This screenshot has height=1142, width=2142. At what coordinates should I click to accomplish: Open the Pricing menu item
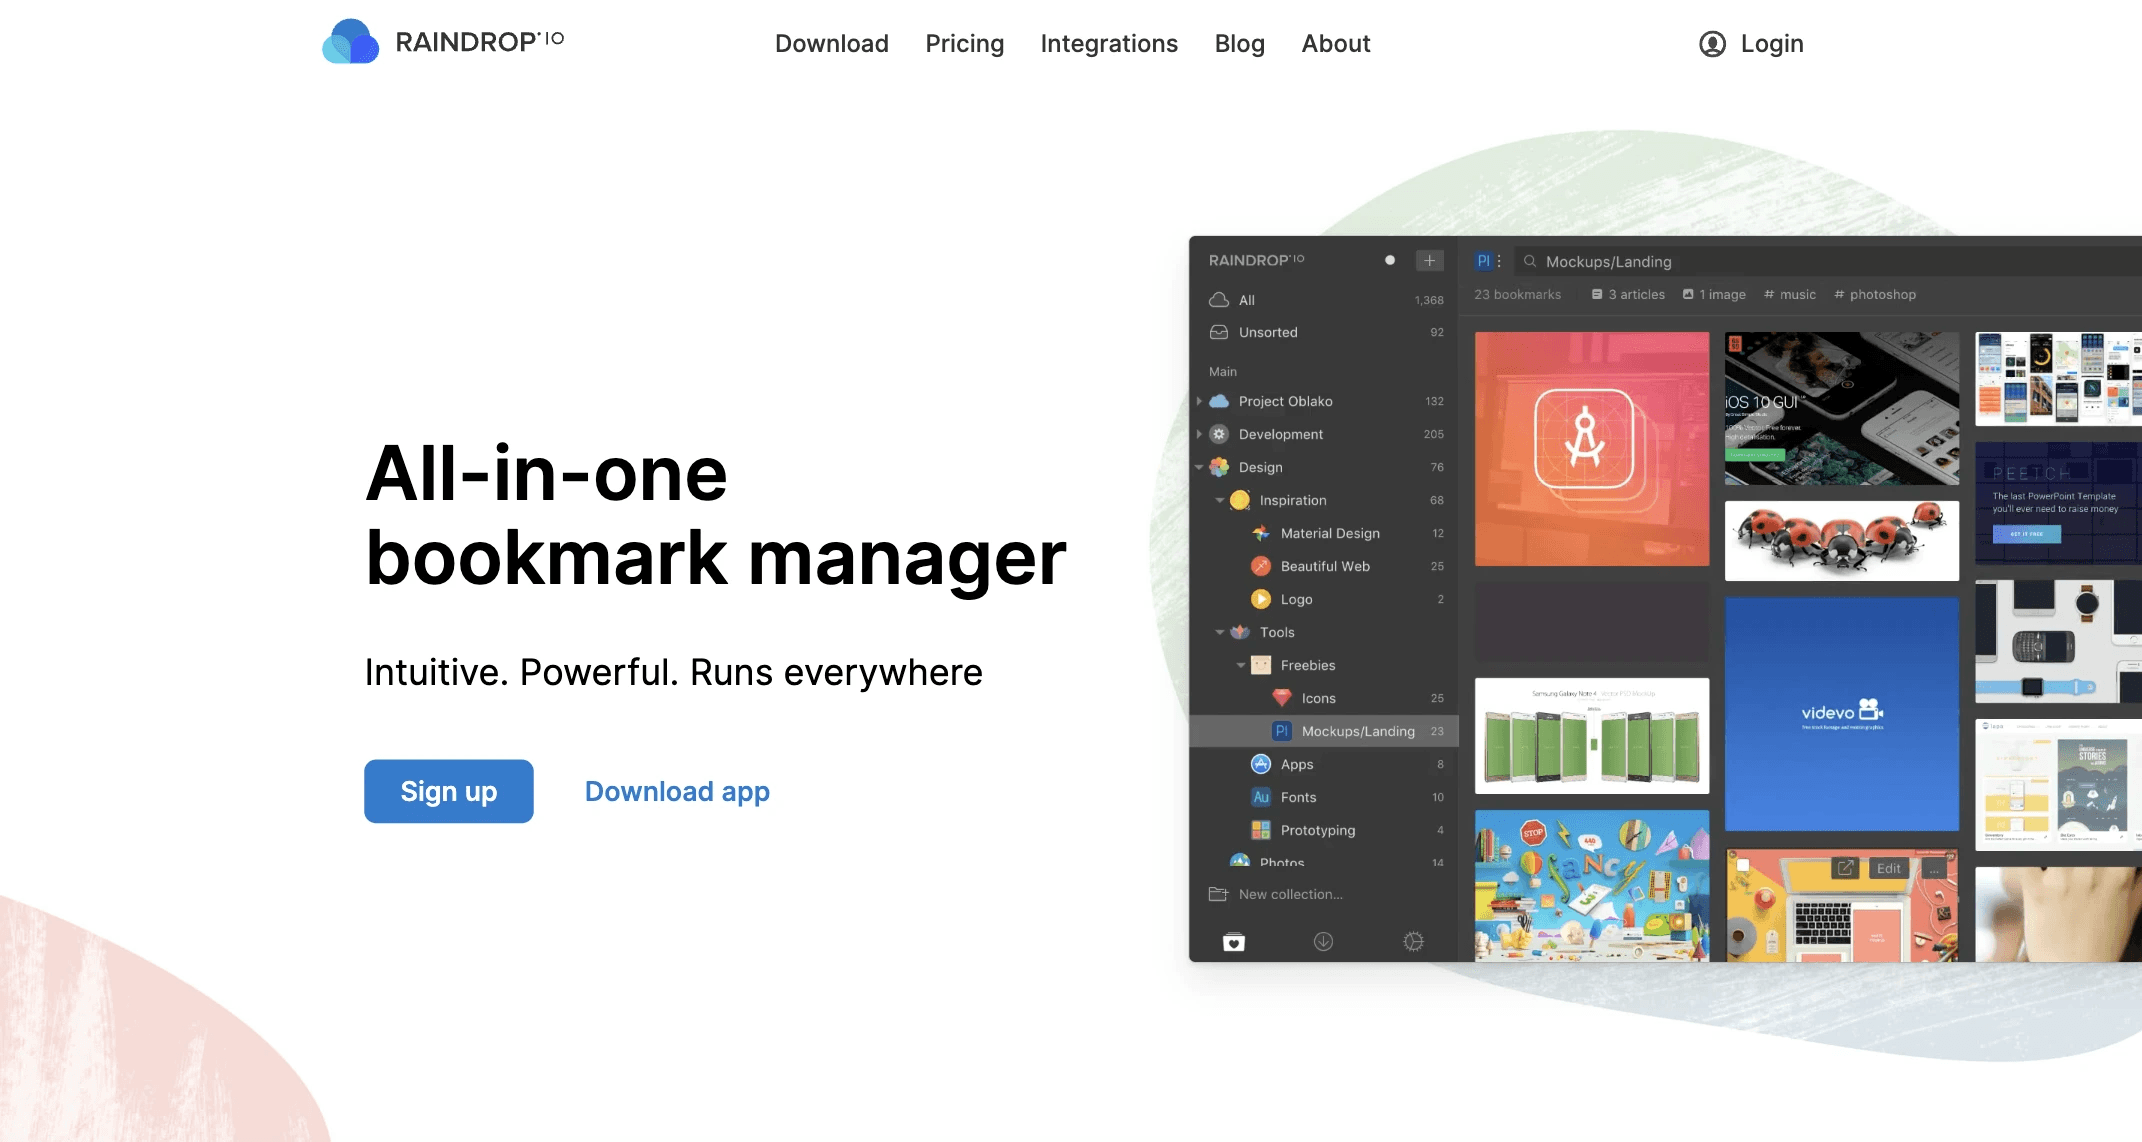964,44
